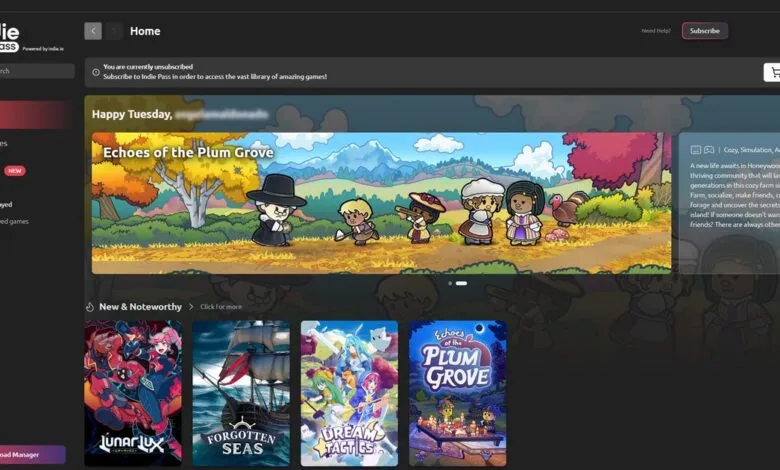Image resolution: width=780 pixels, height=470 pixels.
Task: Open the sidebar item ending in 'games'
Action: 14,221
